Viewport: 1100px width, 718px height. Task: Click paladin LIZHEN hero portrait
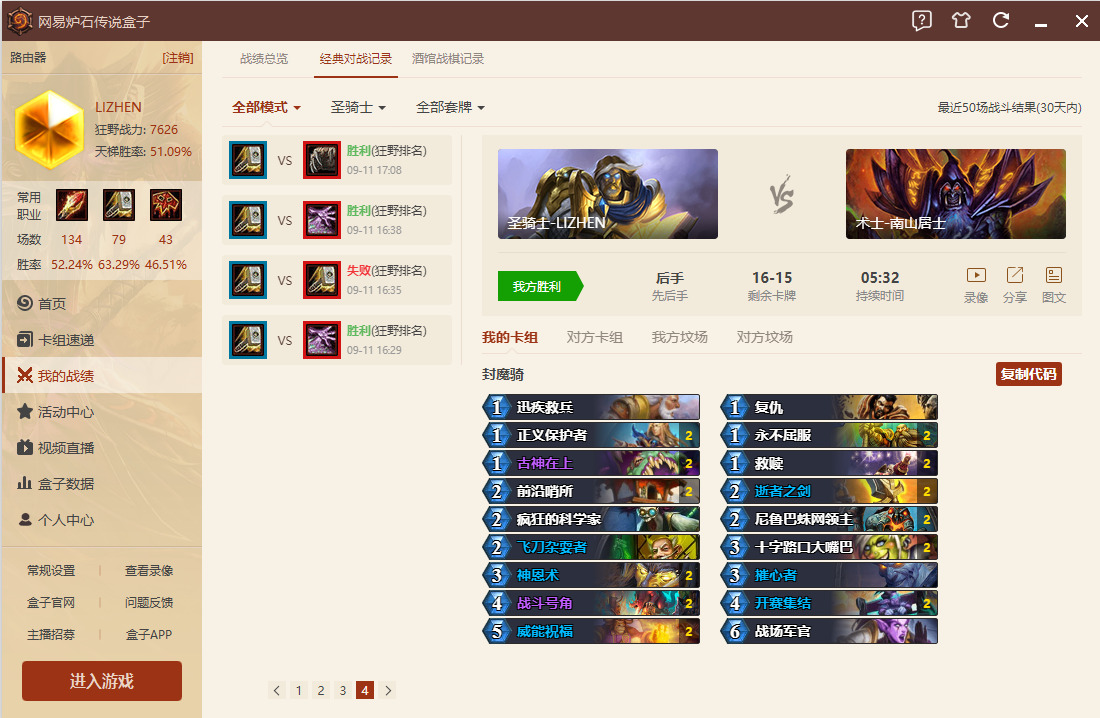pyautogui.click(x=608, y=194)
